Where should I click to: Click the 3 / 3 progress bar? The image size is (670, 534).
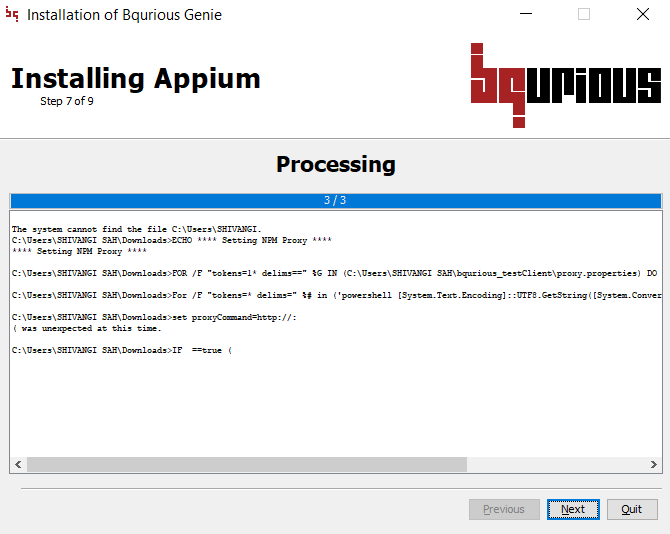pos(336,200)
